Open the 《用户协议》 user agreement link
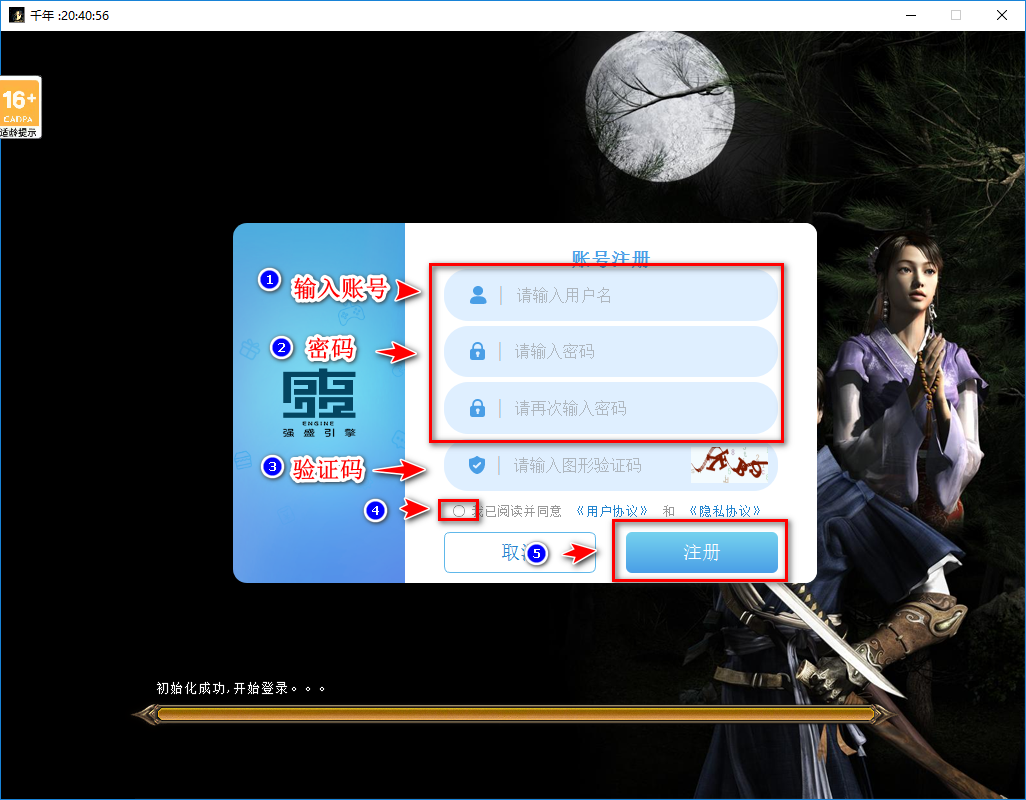 coord(612,511)
